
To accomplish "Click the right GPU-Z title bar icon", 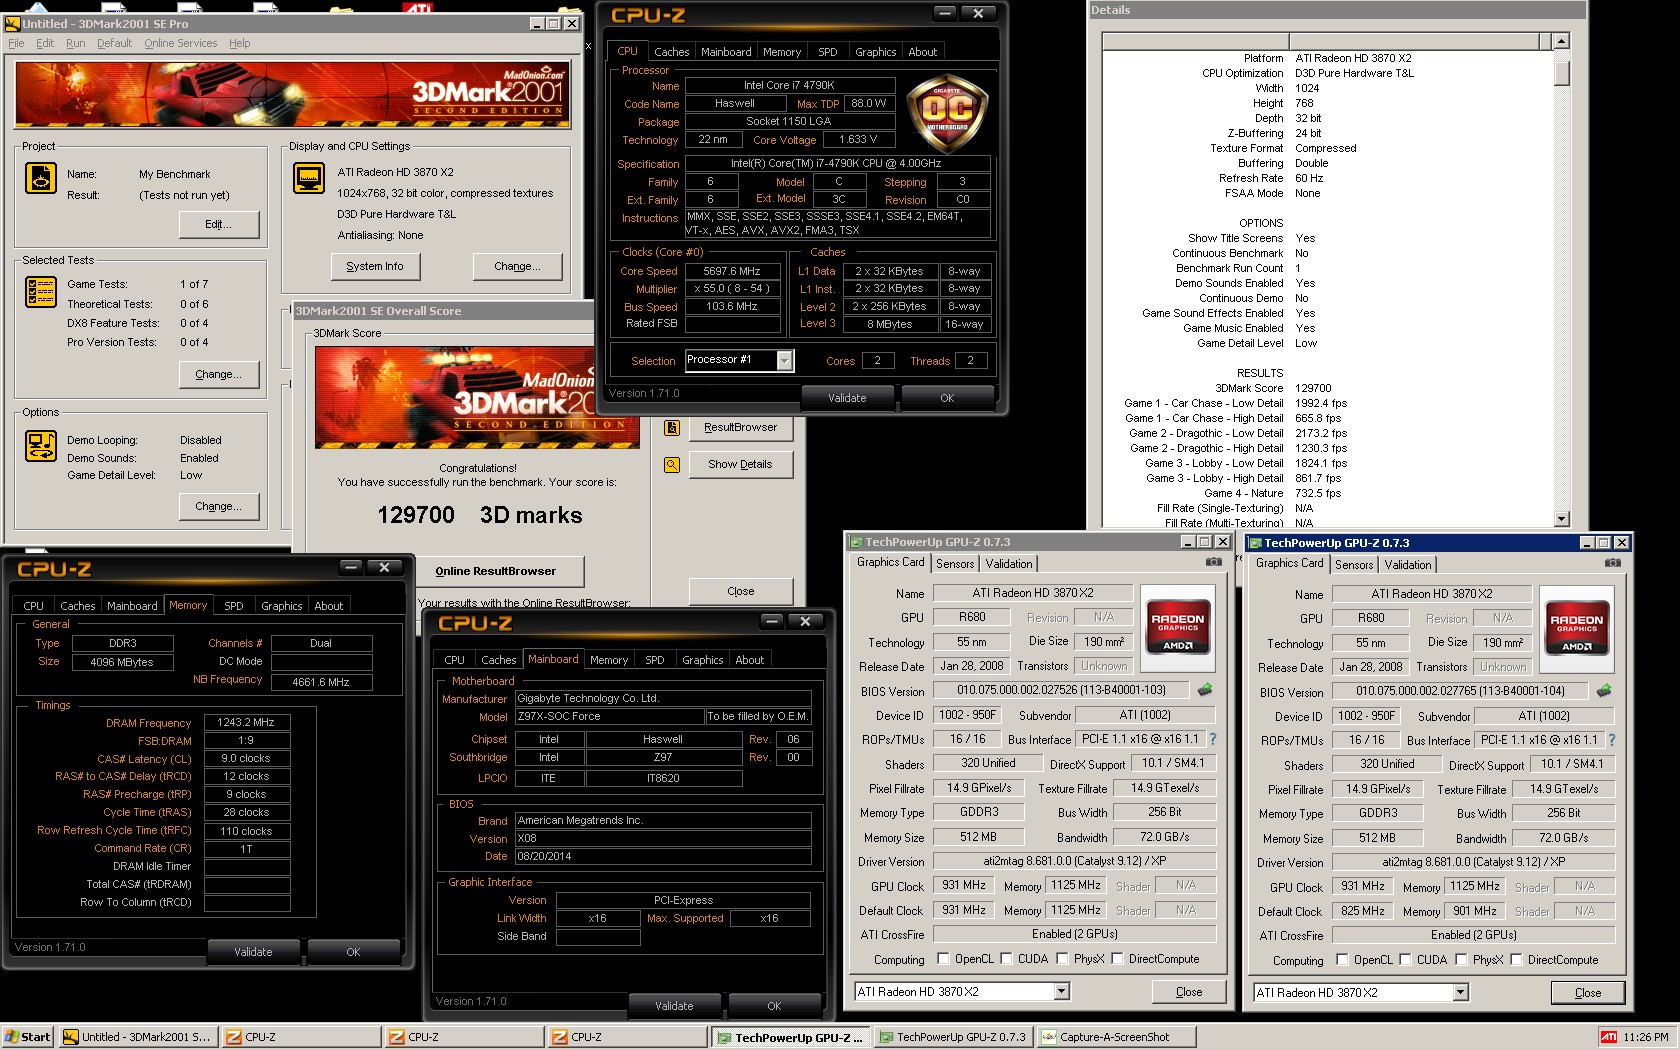I will click(1255, 543).
